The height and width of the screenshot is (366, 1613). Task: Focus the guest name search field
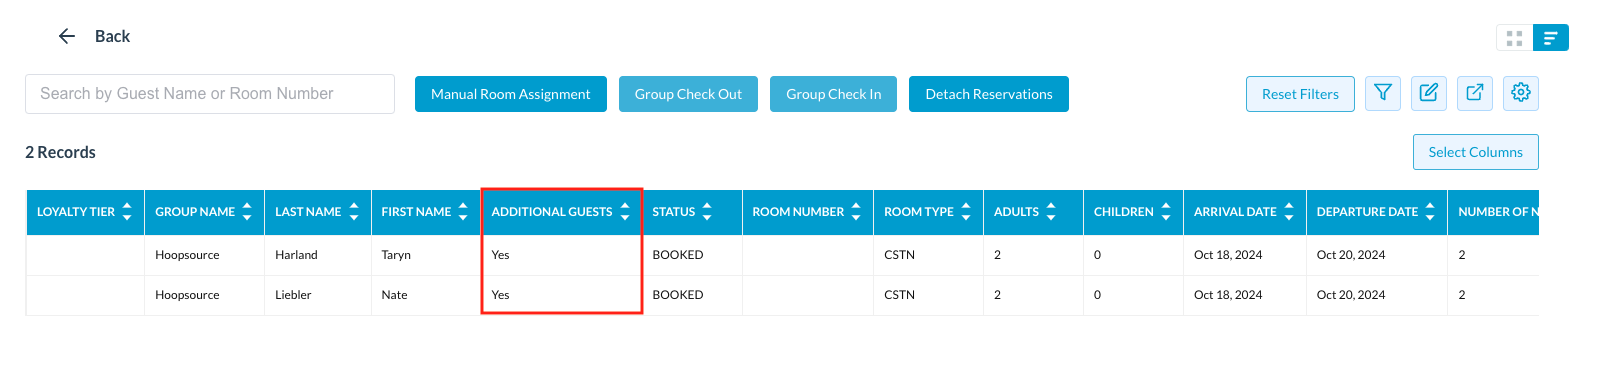click(x=210, y=94)
